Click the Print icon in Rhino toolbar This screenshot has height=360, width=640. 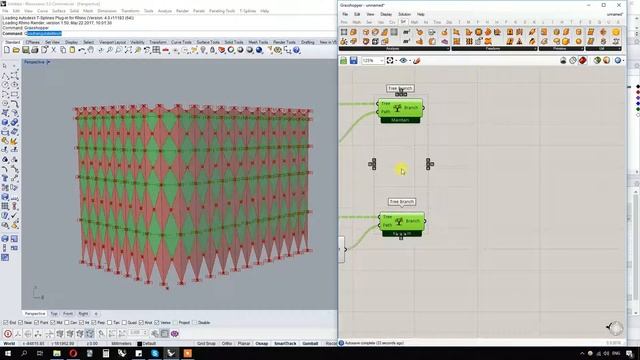(x=35, y=50)
